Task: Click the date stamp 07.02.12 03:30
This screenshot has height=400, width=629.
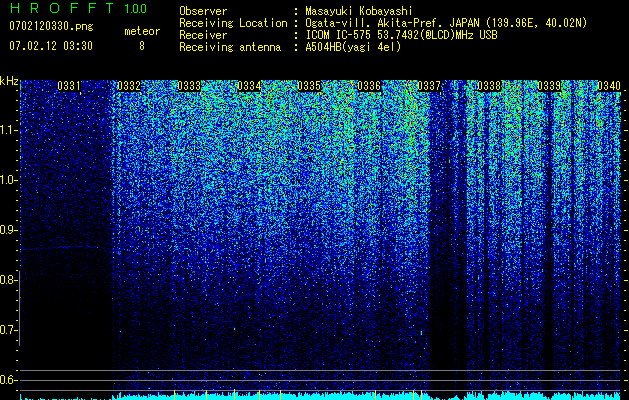Action: coord(51,46)
